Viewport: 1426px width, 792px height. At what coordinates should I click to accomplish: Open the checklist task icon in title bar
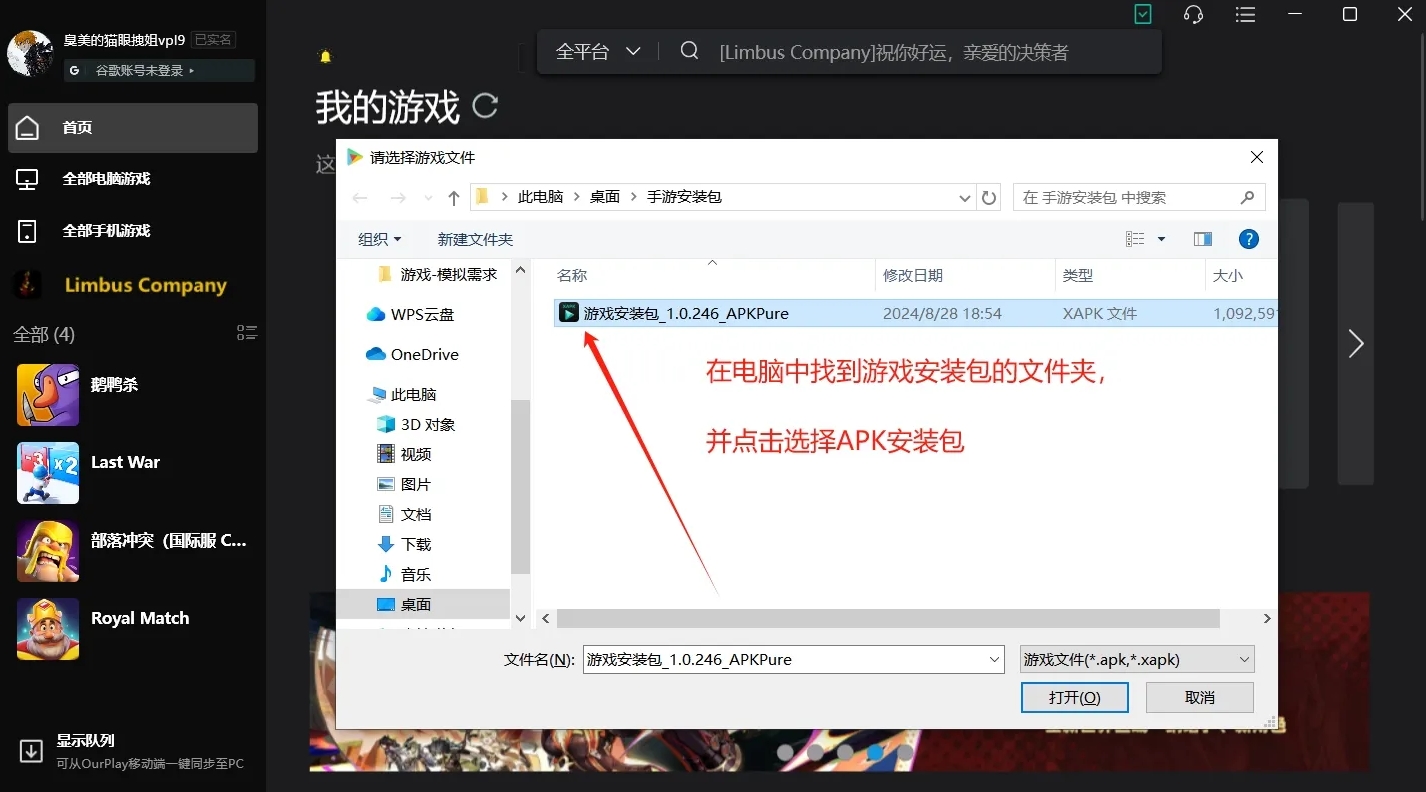click(x=1143, y=15)
